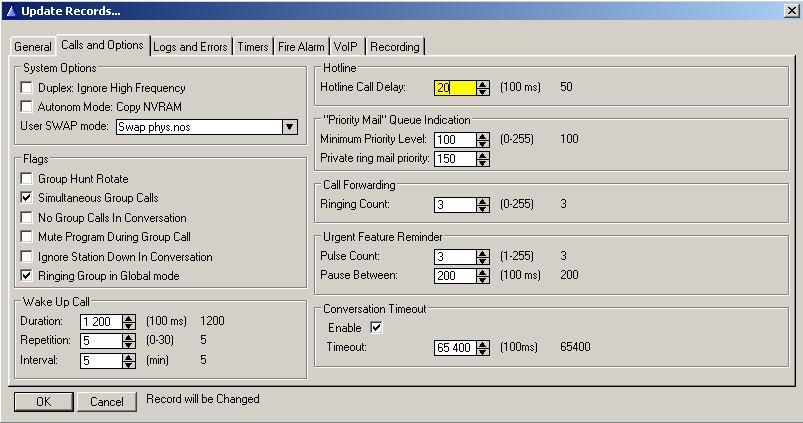The width and height of the screenshot is (803, 423).
Task: Check Autonom Mode: Copy NVRAM option
Action: pyautogui.click(x=27, y=107)
